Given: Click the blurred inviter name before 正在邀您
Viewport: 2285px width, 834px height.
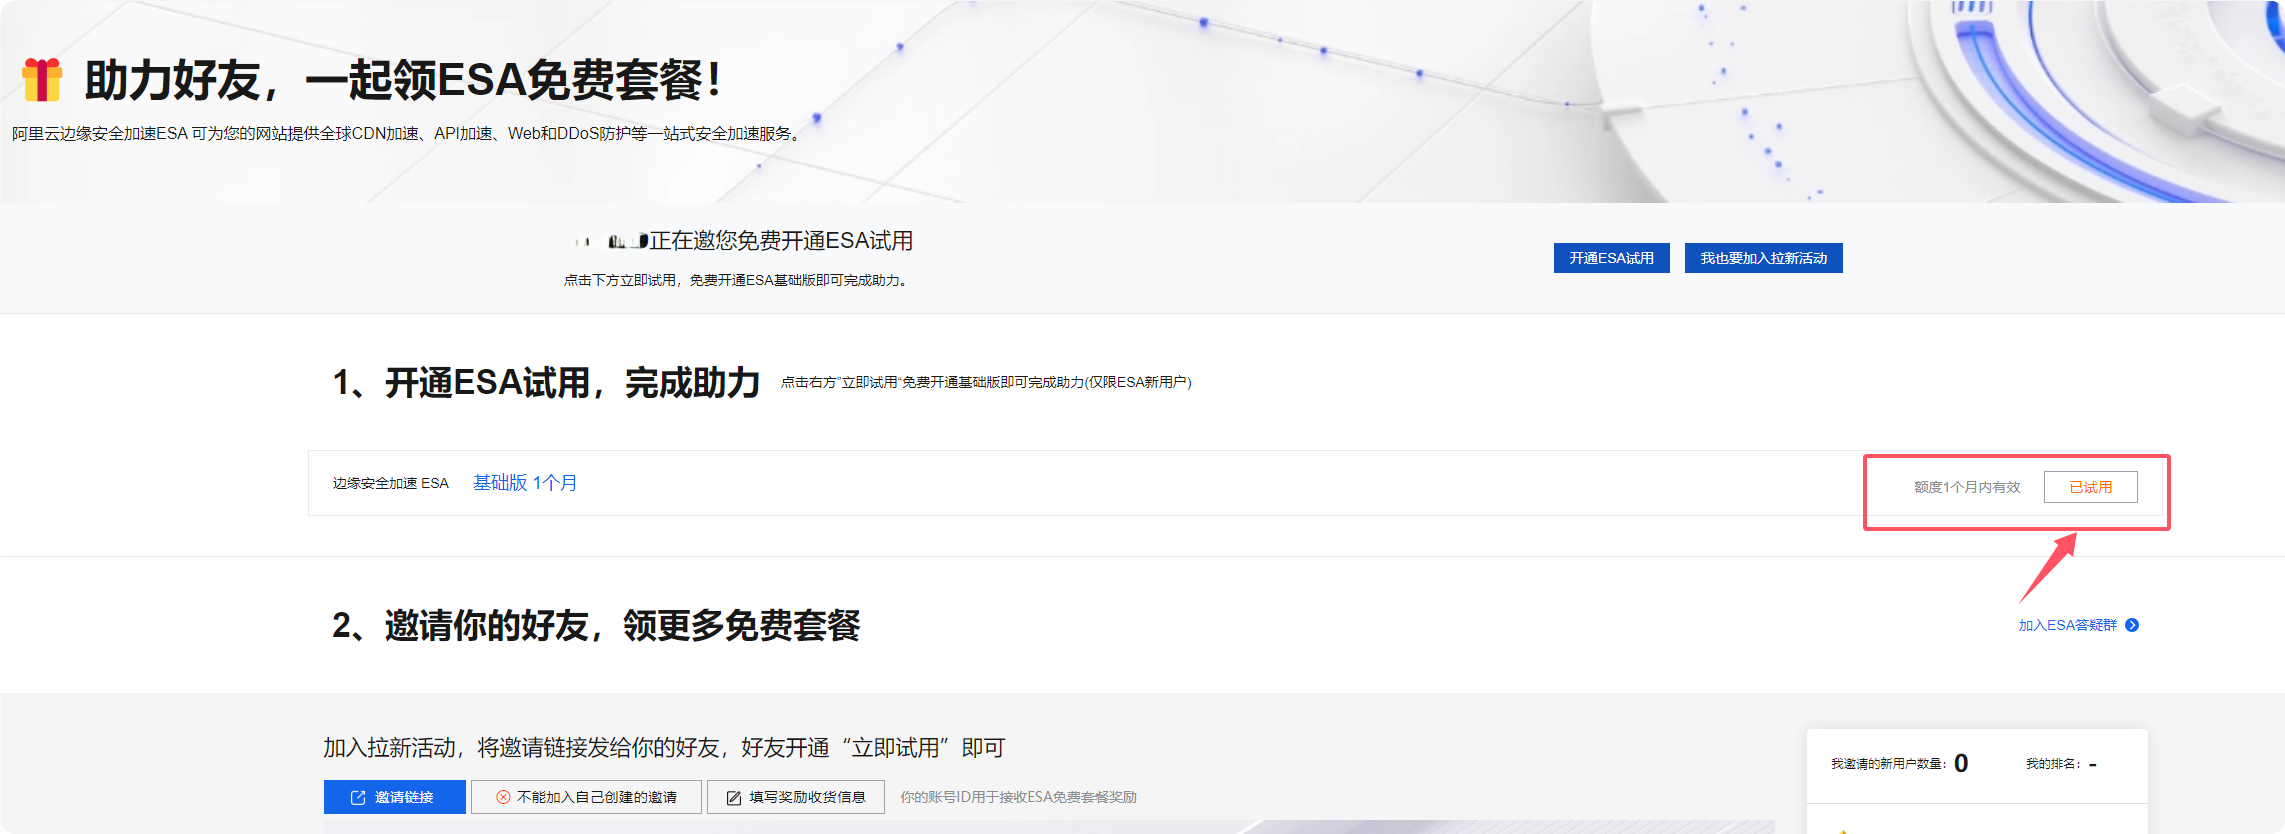Looking at the screenshot, I should point(613,242).
